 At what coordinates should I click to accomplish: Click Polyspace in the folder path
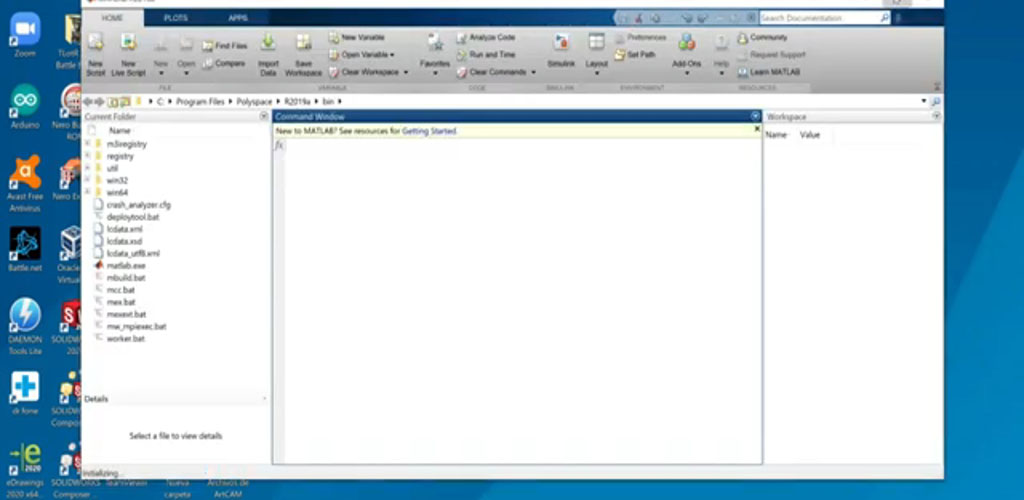pyautogui.click(x=254, y=102)
